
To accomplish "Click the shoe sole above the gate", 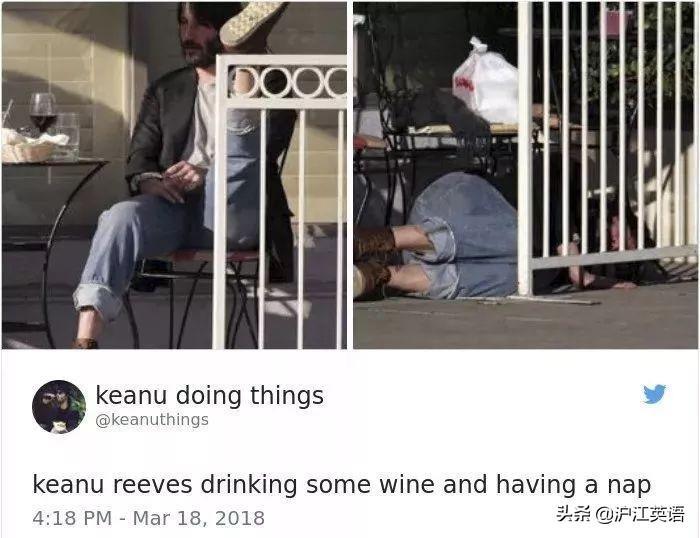I will pyautogui.click(x=251, y=23).
